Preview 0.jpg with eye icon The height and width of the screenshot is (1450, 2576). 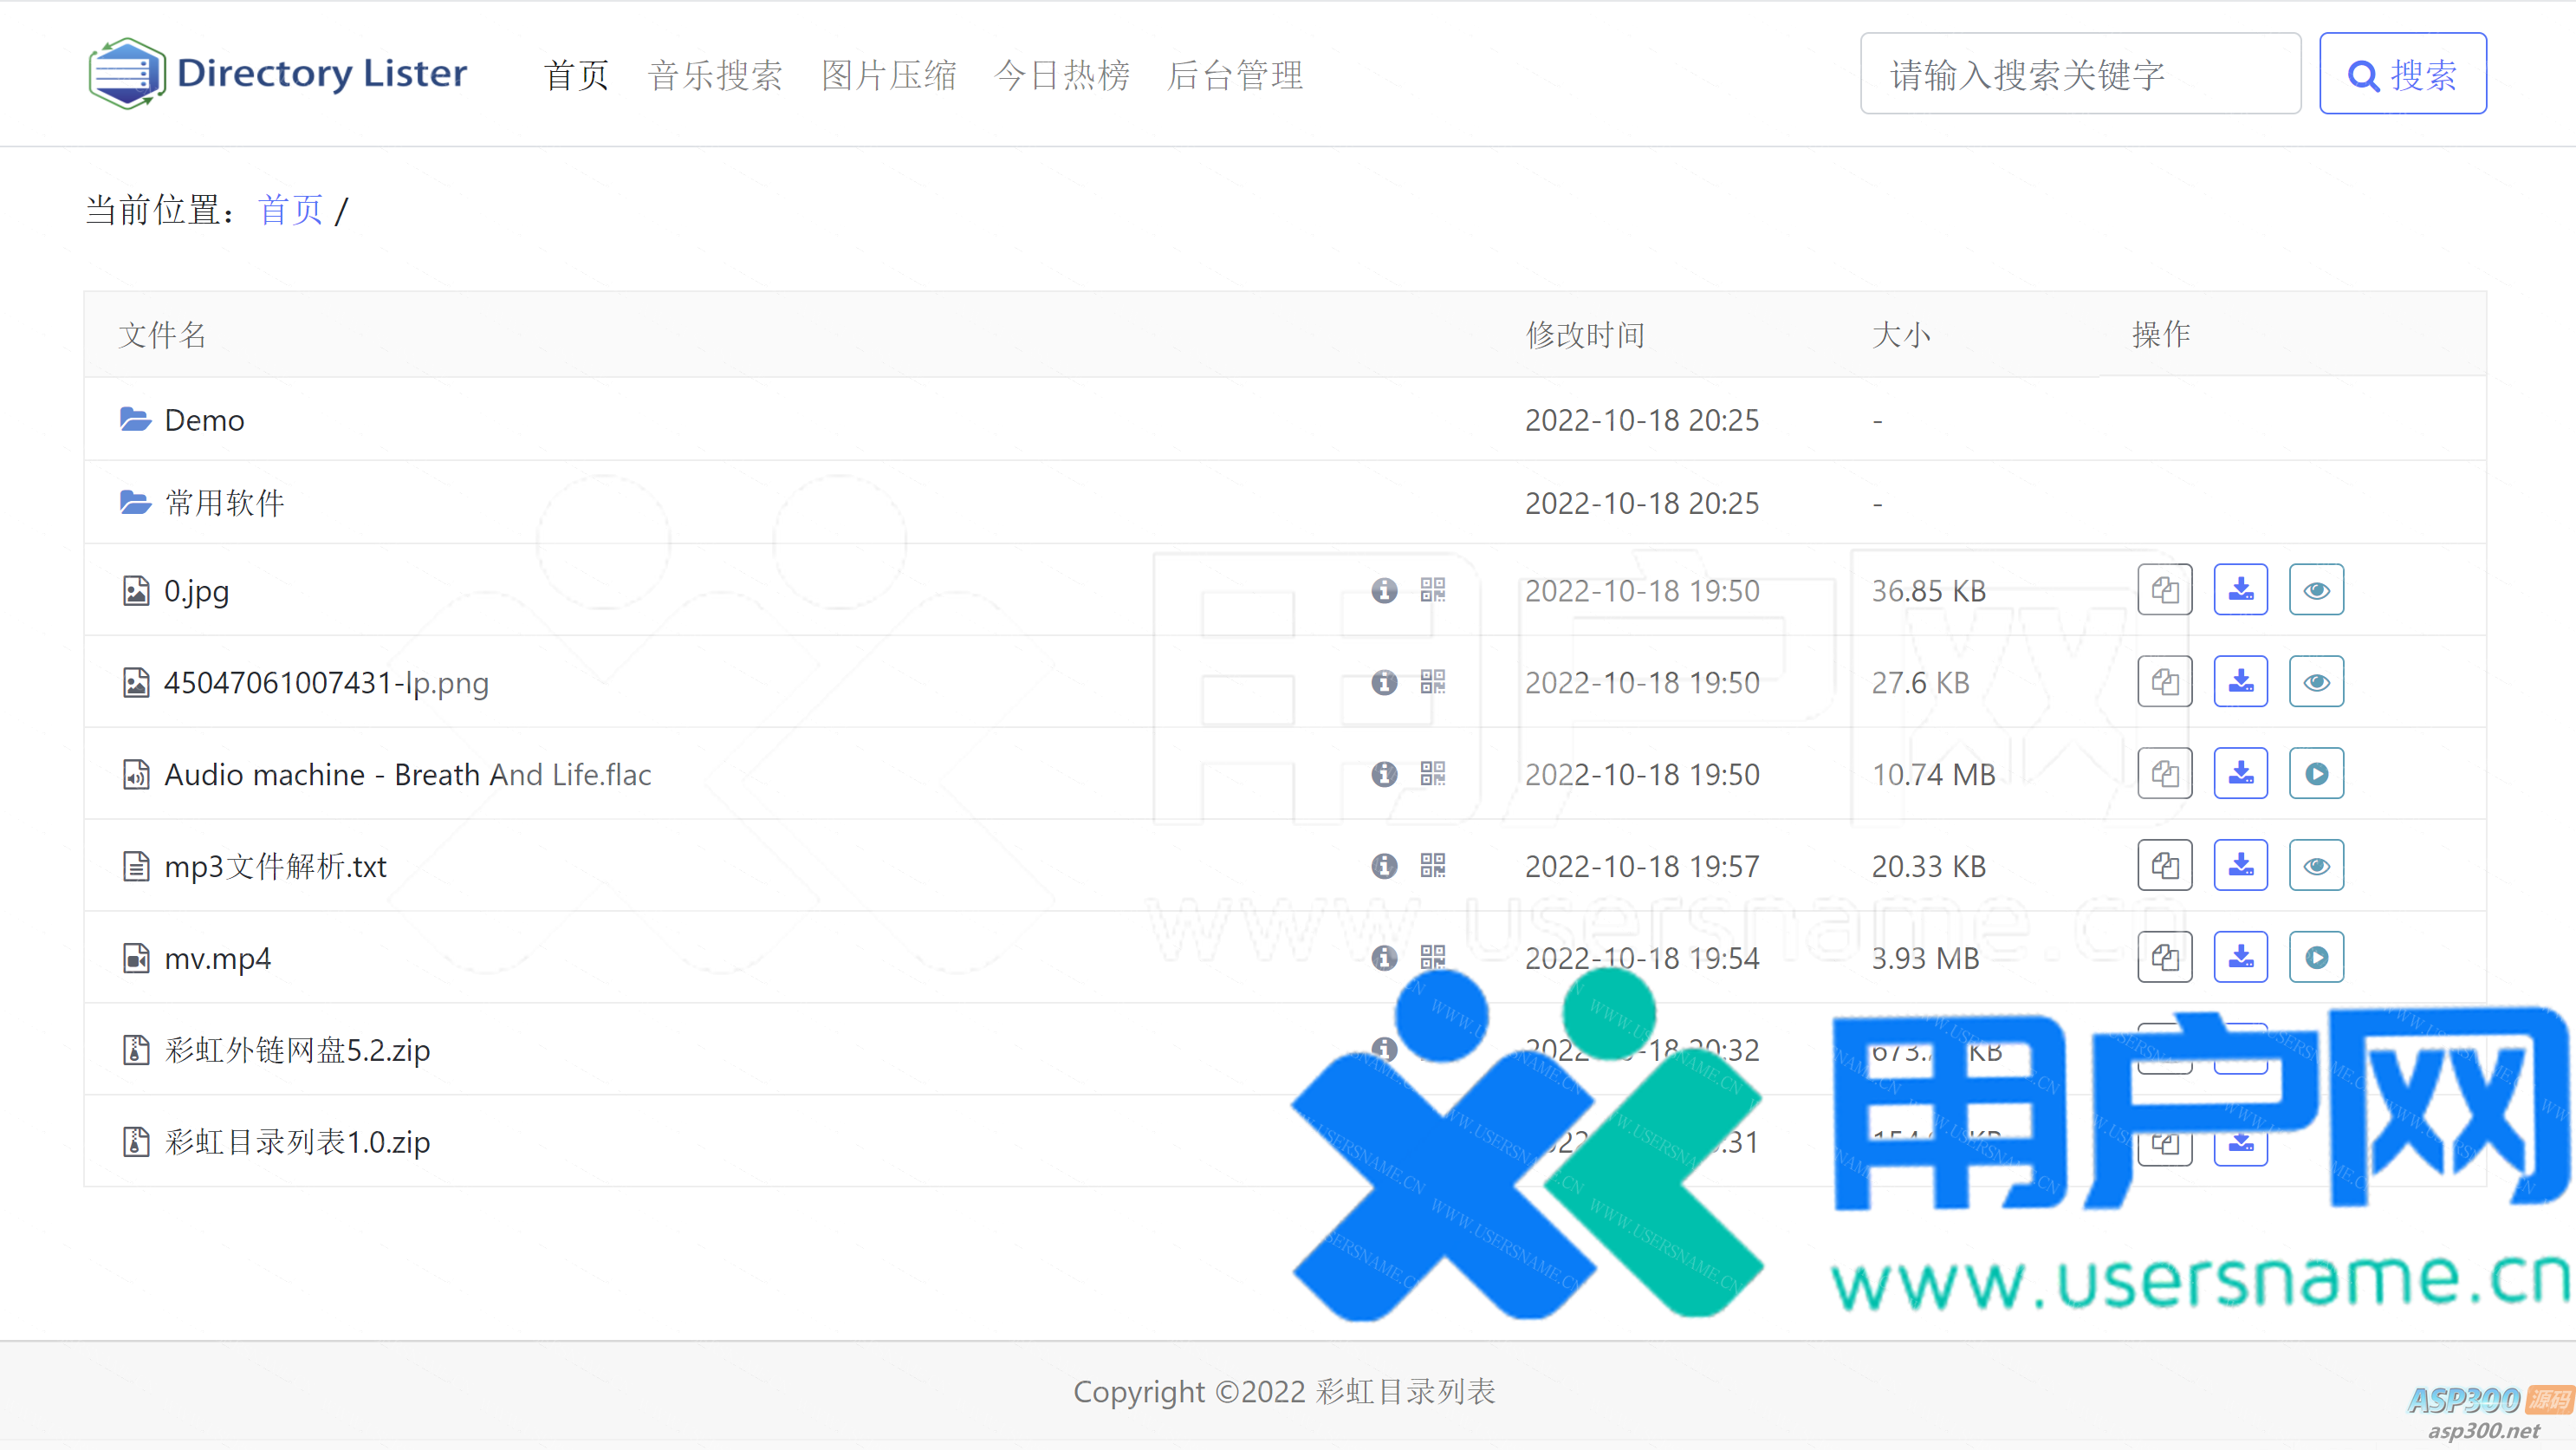click(x=2317, y=590)
